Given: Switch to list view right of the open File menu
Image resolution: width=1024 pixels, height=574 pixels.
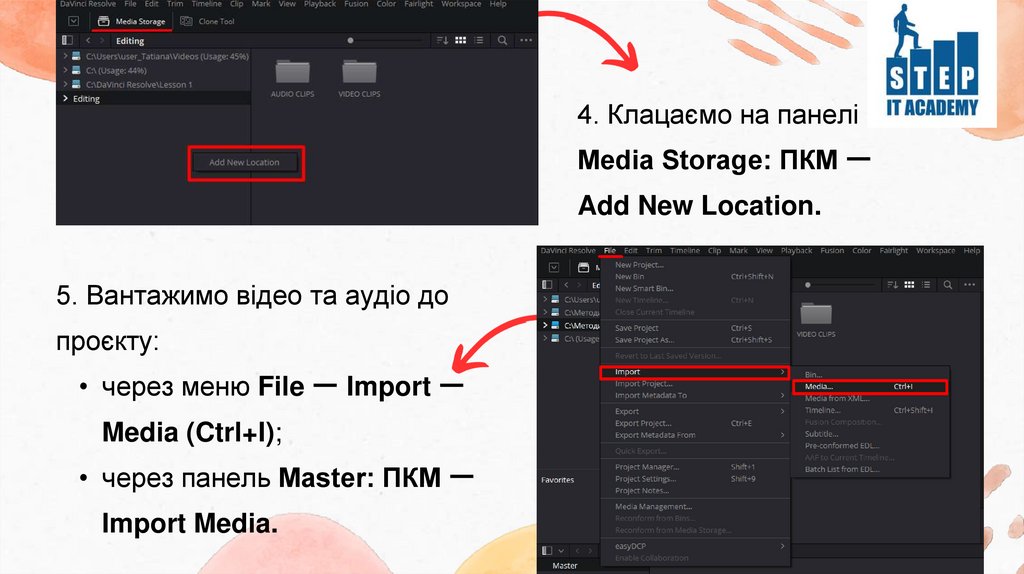Looking at the screenshot, I should coord(927,285).
